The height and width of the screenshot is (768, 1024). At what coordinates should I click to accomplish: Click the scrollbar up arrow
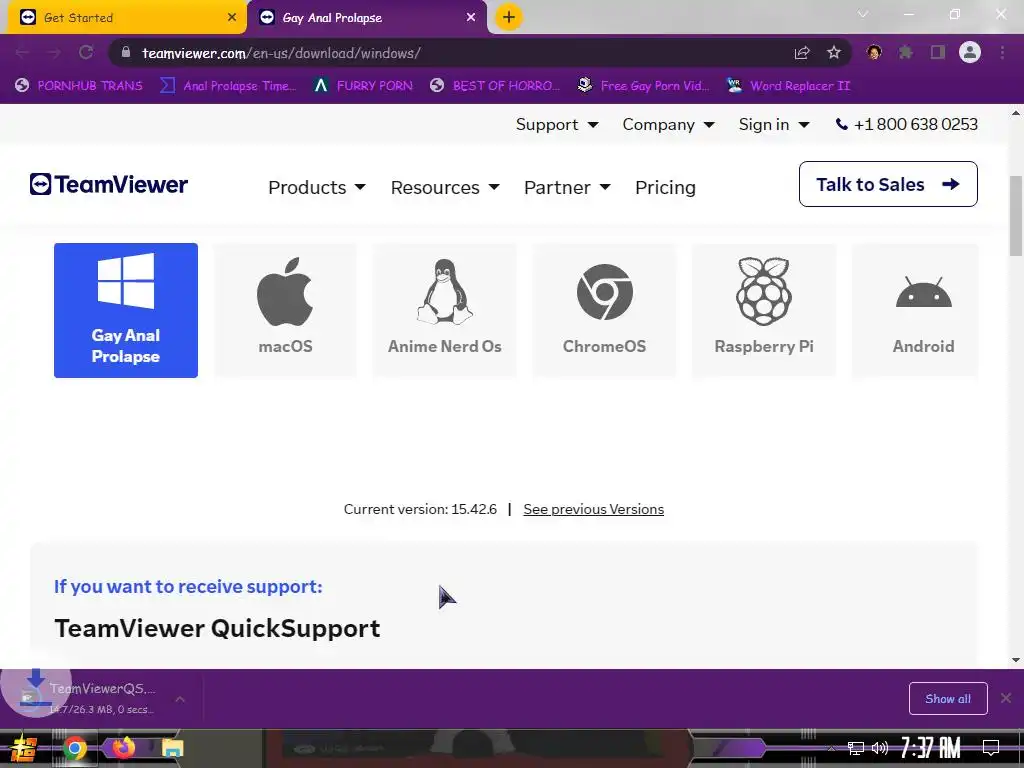tap(1016, 114)
